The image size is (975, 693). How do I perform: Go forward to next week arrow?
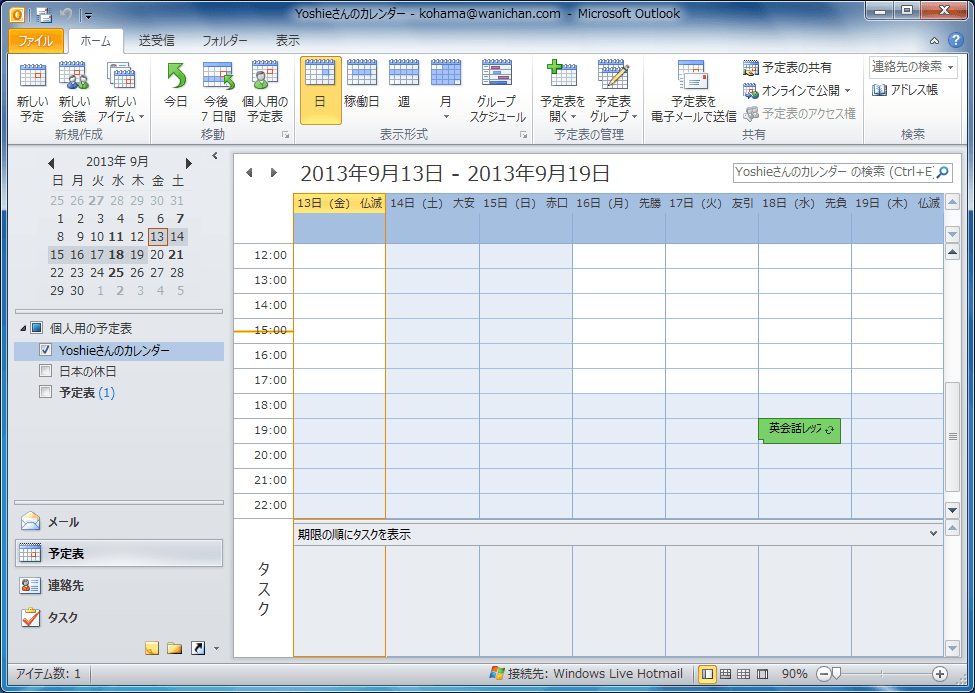[x=274, y=172]
